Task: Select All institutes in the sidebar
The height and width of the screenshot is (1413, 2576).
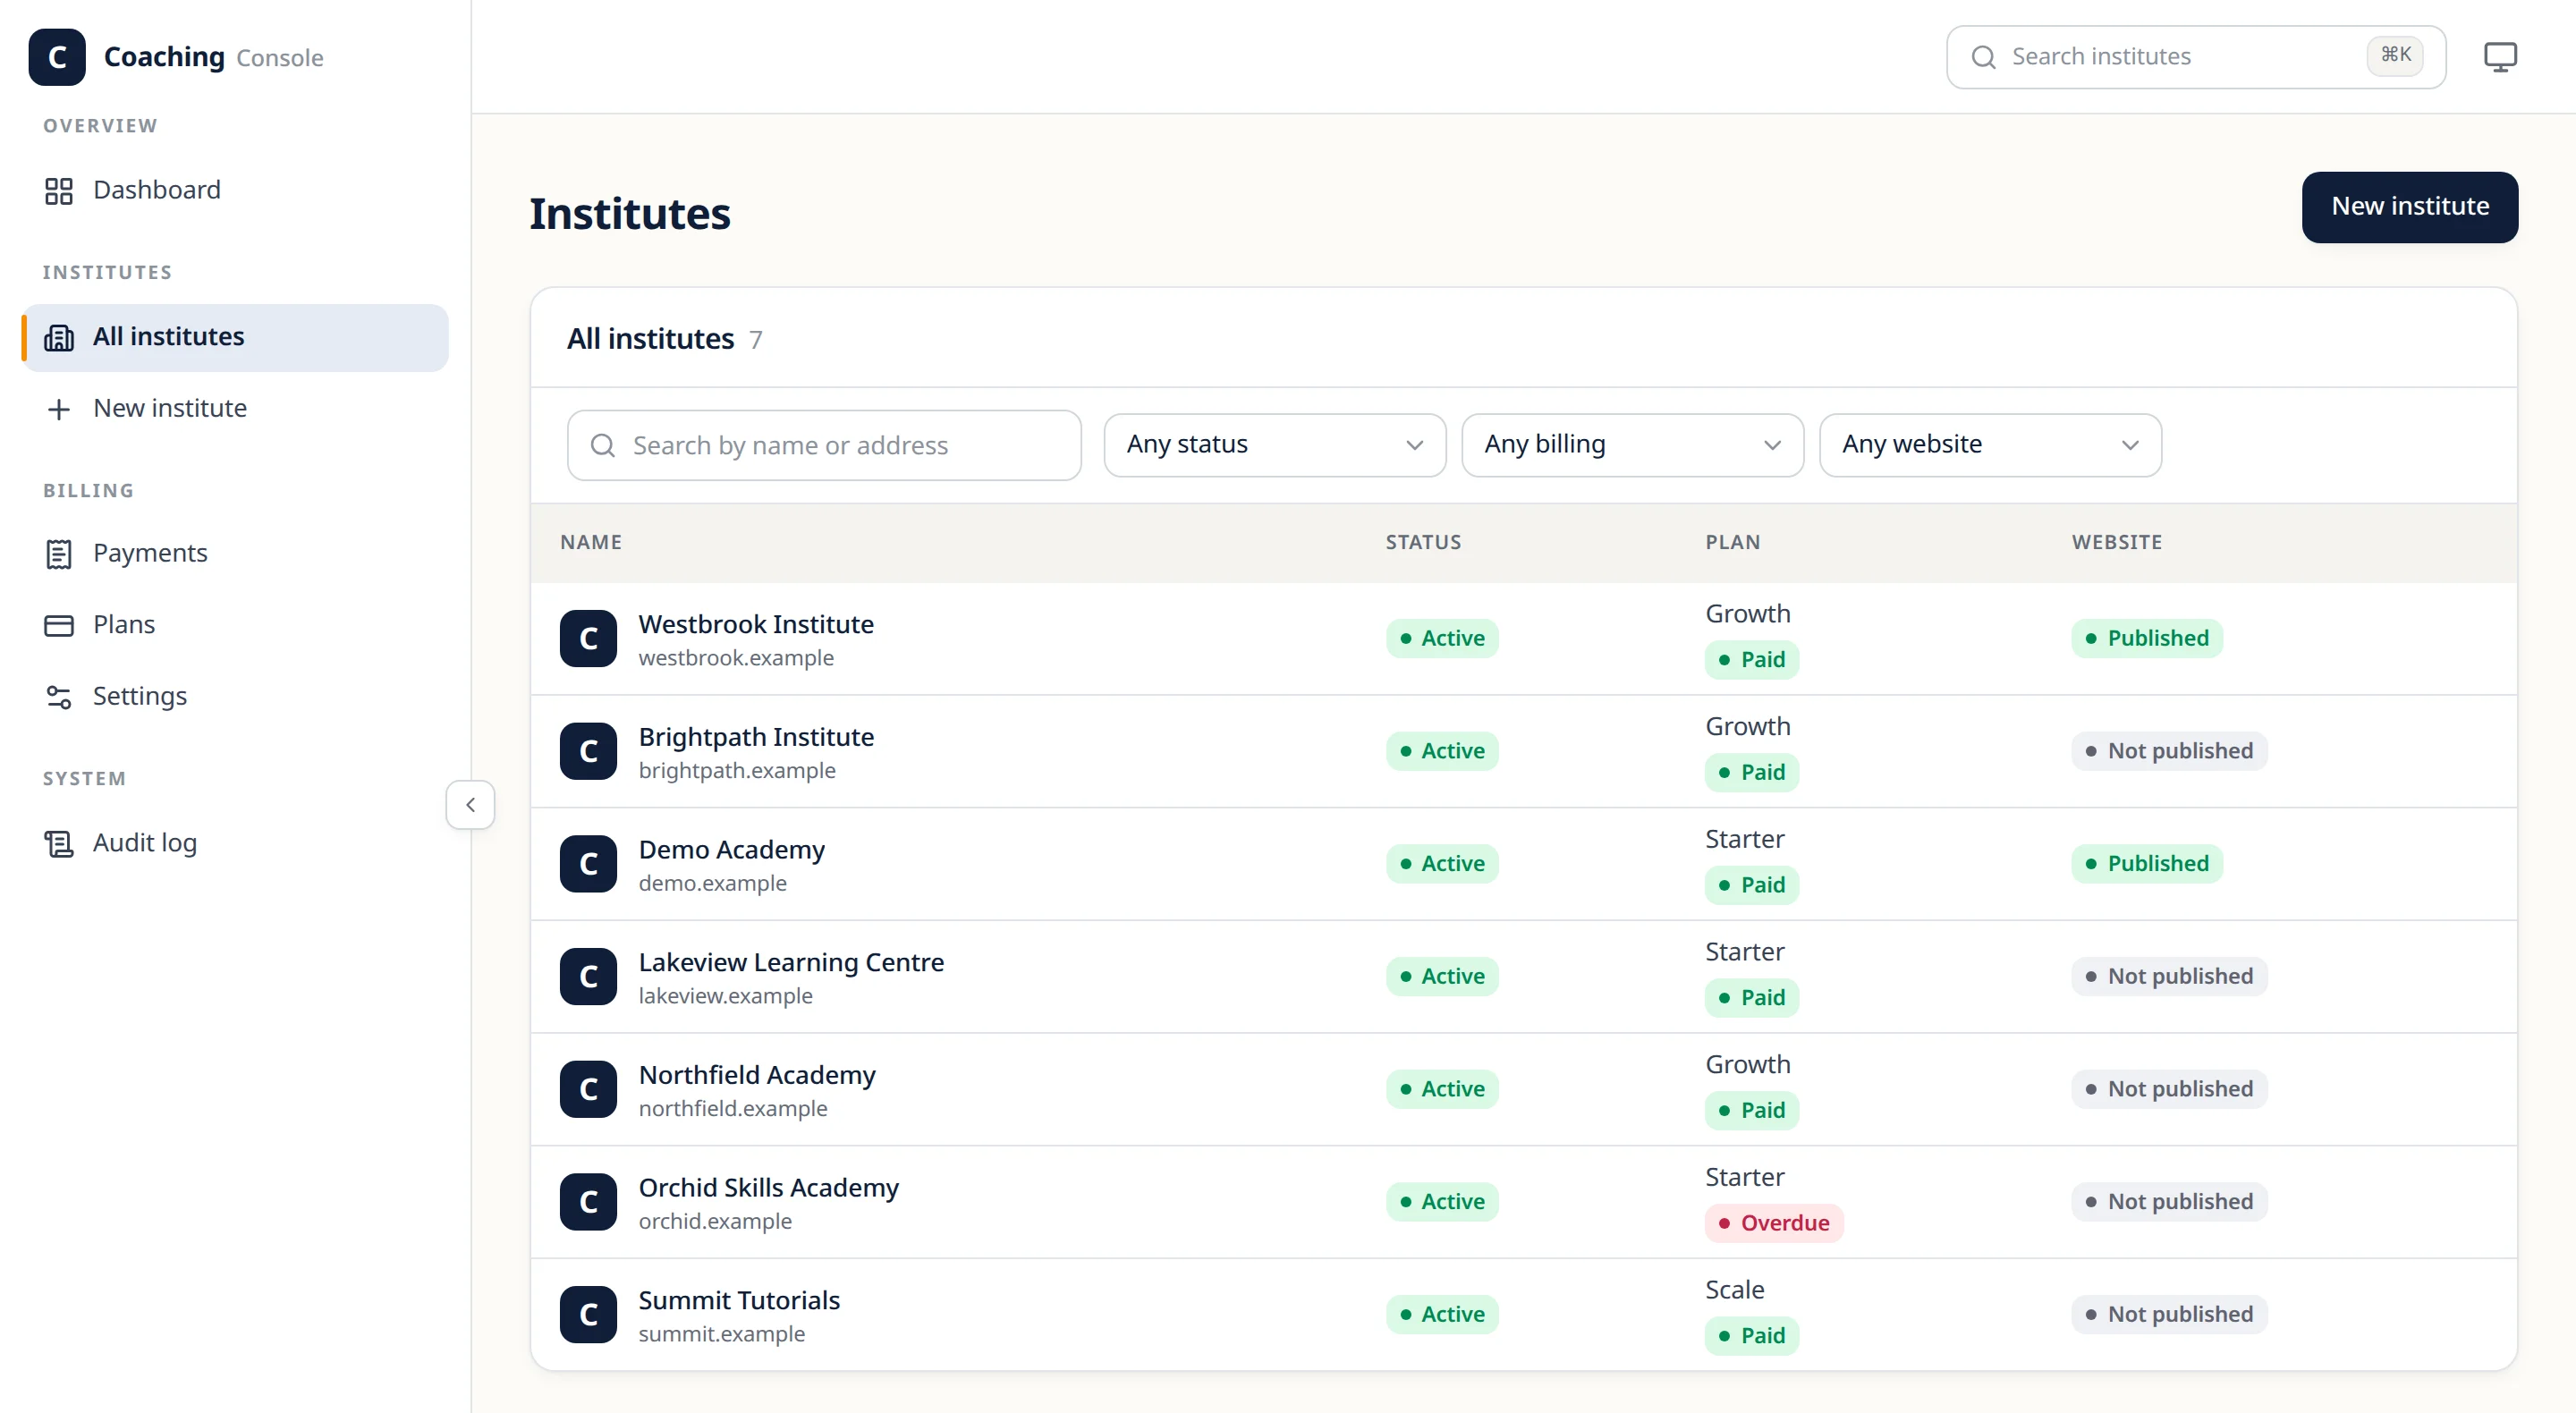Action: [x=235, y=338]
